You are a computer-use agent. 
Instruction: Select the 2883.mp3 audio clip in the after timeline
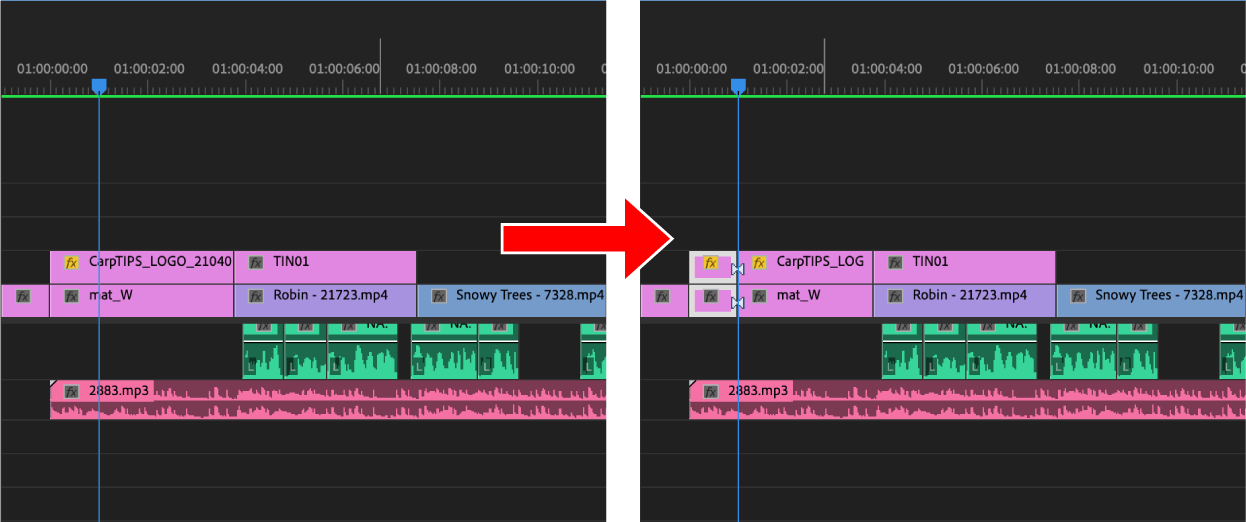967,399
